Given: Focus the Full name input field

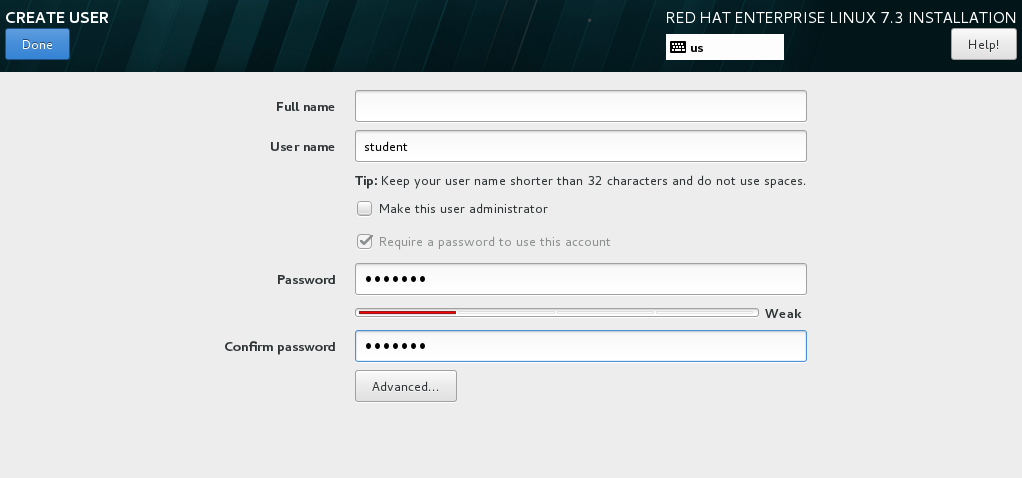Looking at the screenshot, I should click(x=581, y=106).
